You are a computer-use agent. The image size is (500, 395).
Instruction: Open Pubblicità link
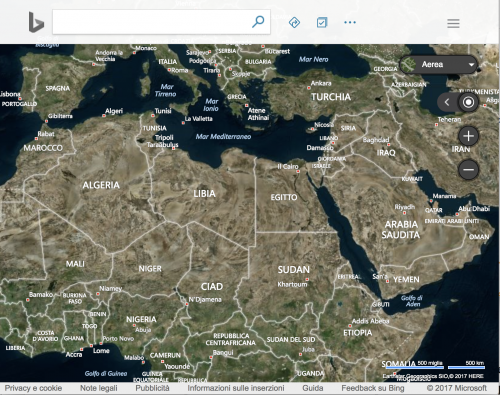152,388
